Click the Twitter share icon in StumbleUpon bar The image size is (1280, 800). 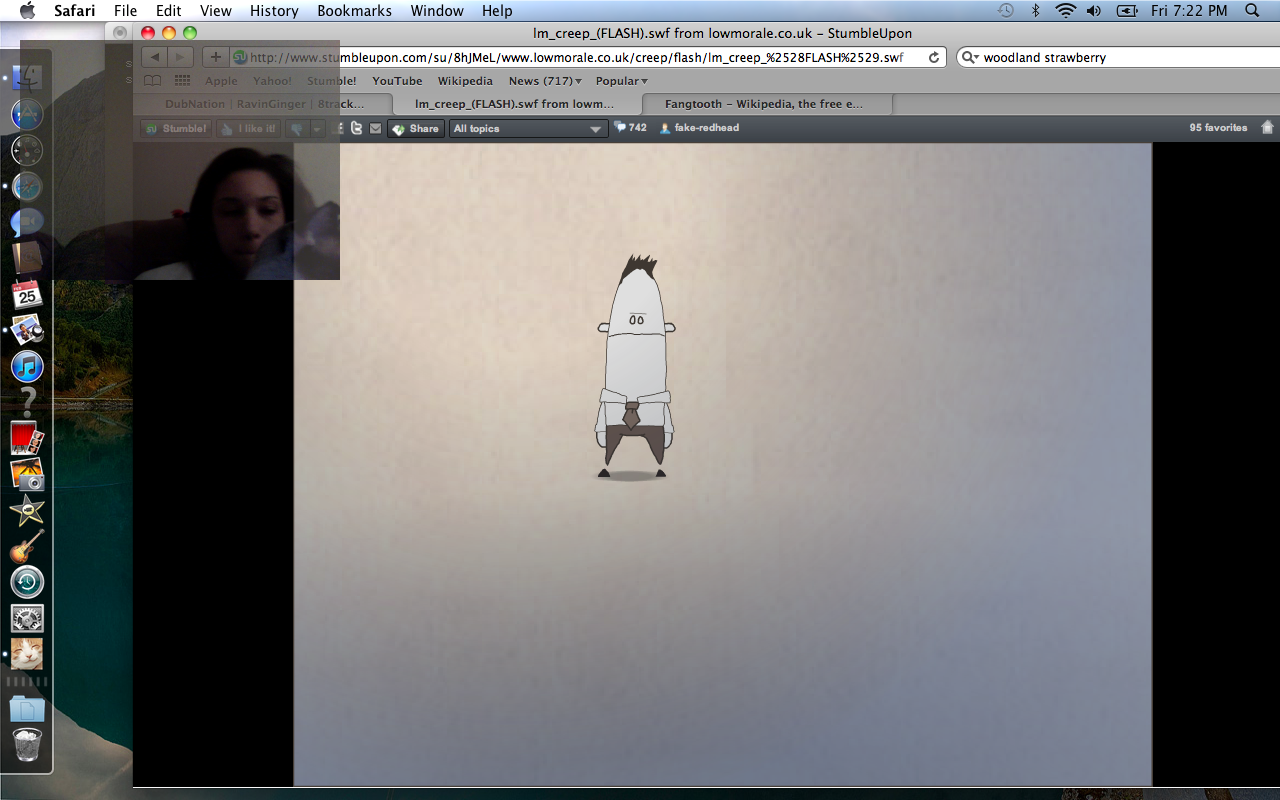click(x=357, y=128)
